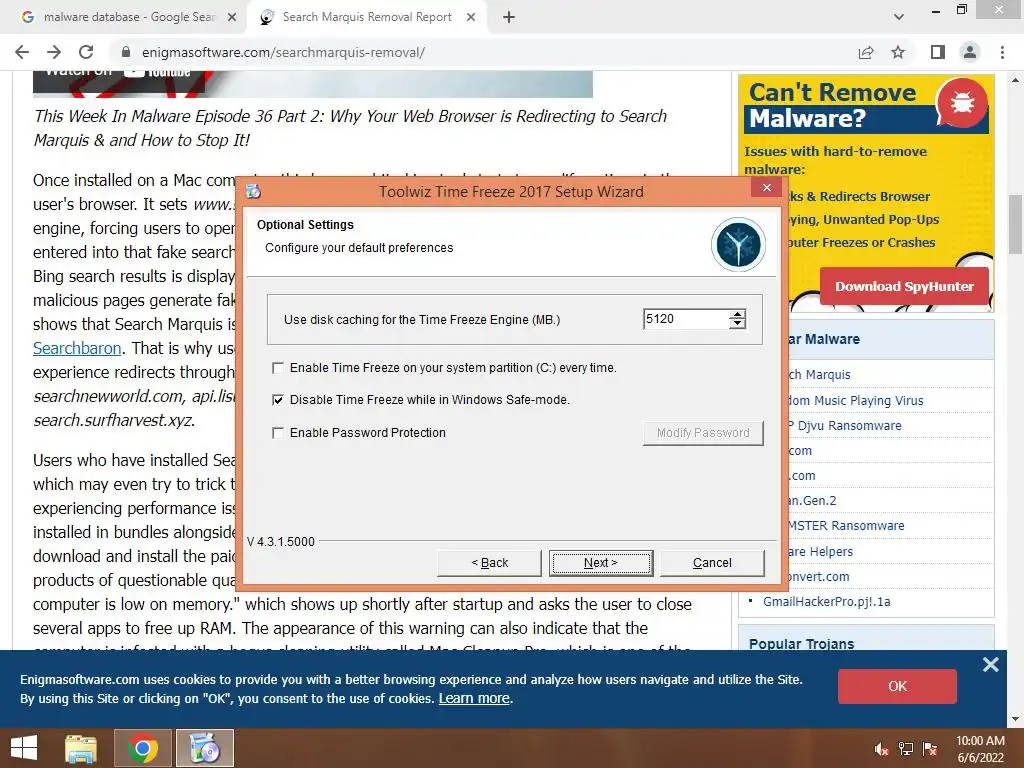The image size is (1024, 768).
Task: Click the network tray icon
Action: coord(905,749)
